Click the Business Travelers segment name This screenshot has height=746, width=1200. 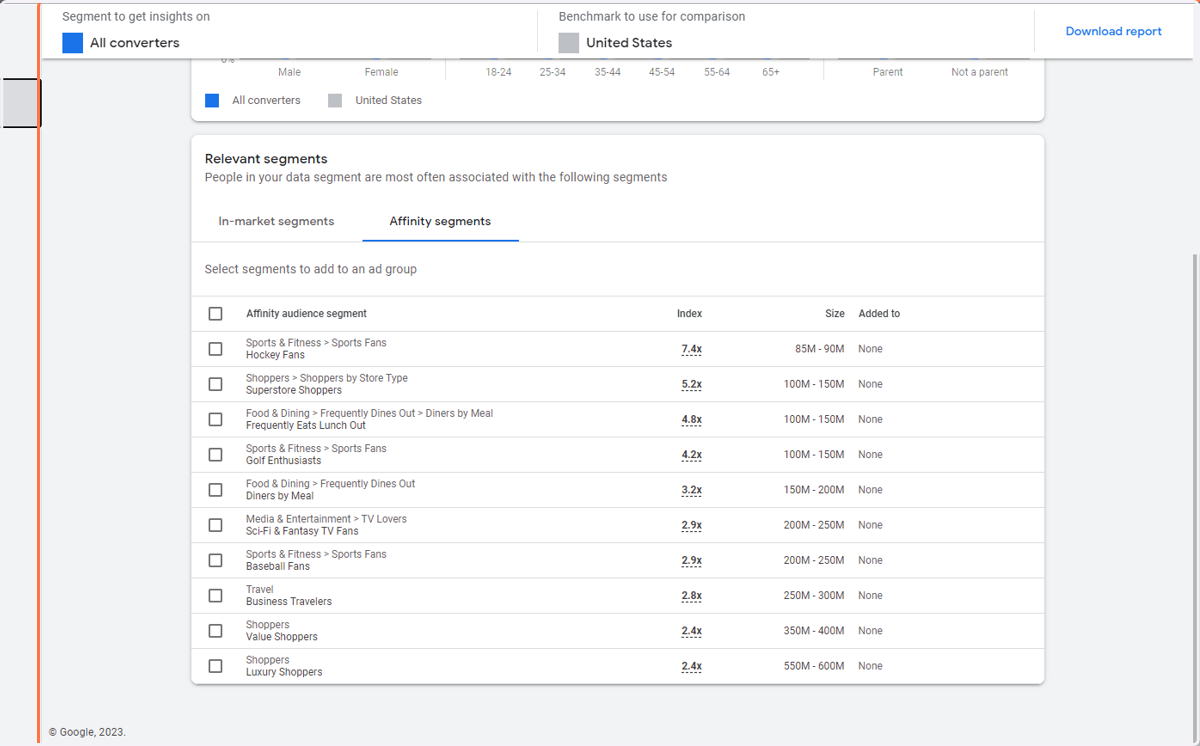click(289, 602)
